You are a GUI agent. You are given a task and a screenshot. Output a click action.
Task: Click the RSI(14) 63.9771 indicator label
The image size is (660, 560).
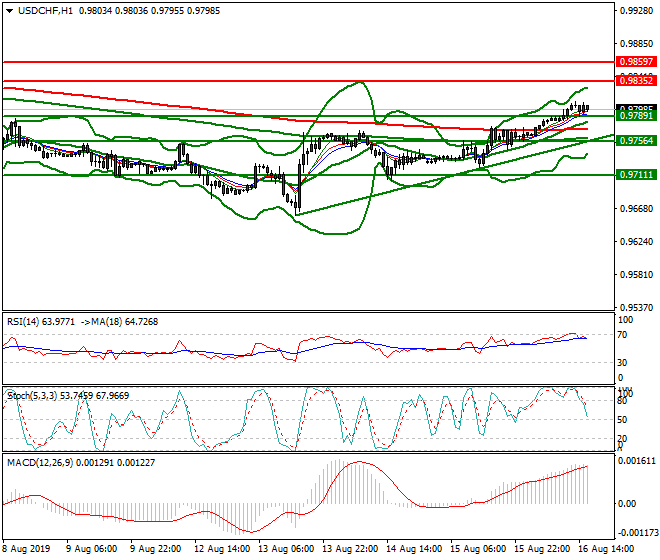[41, 322]
